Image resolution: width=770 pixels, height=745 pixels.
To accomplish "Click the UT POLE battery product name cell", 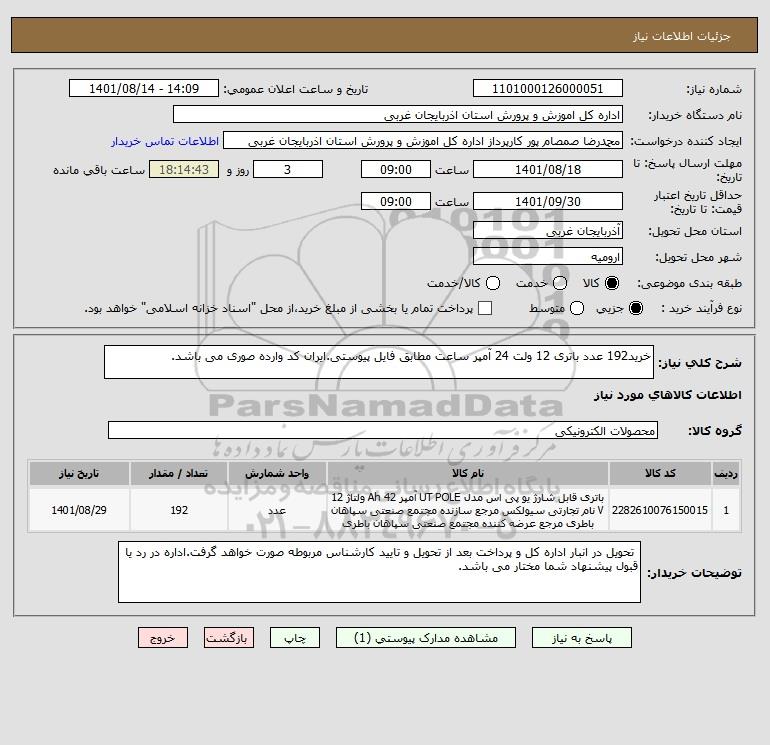I will 468,510.
